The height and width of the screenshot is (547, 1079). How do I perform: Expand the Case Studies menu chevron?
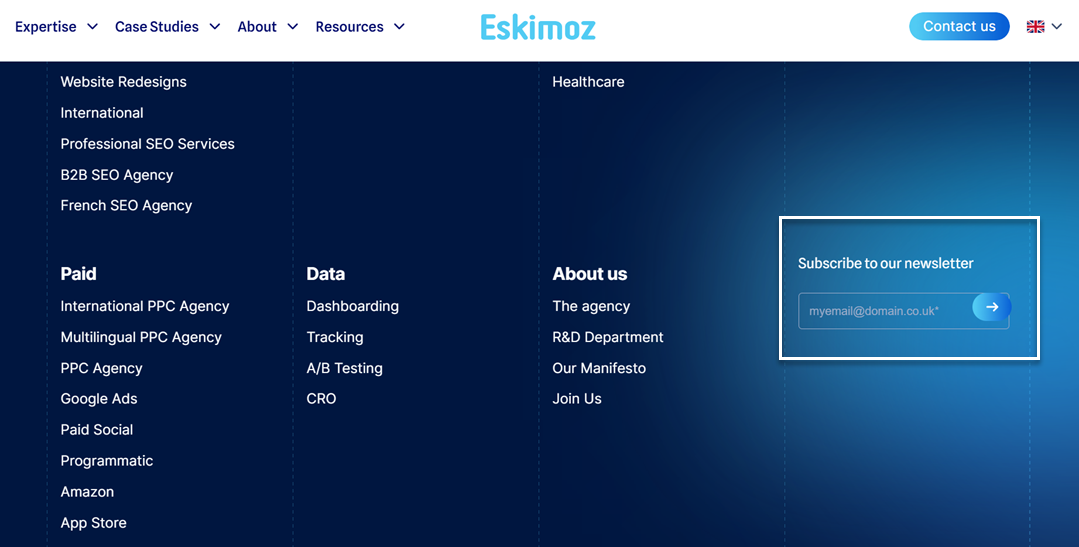click(215, 27)
